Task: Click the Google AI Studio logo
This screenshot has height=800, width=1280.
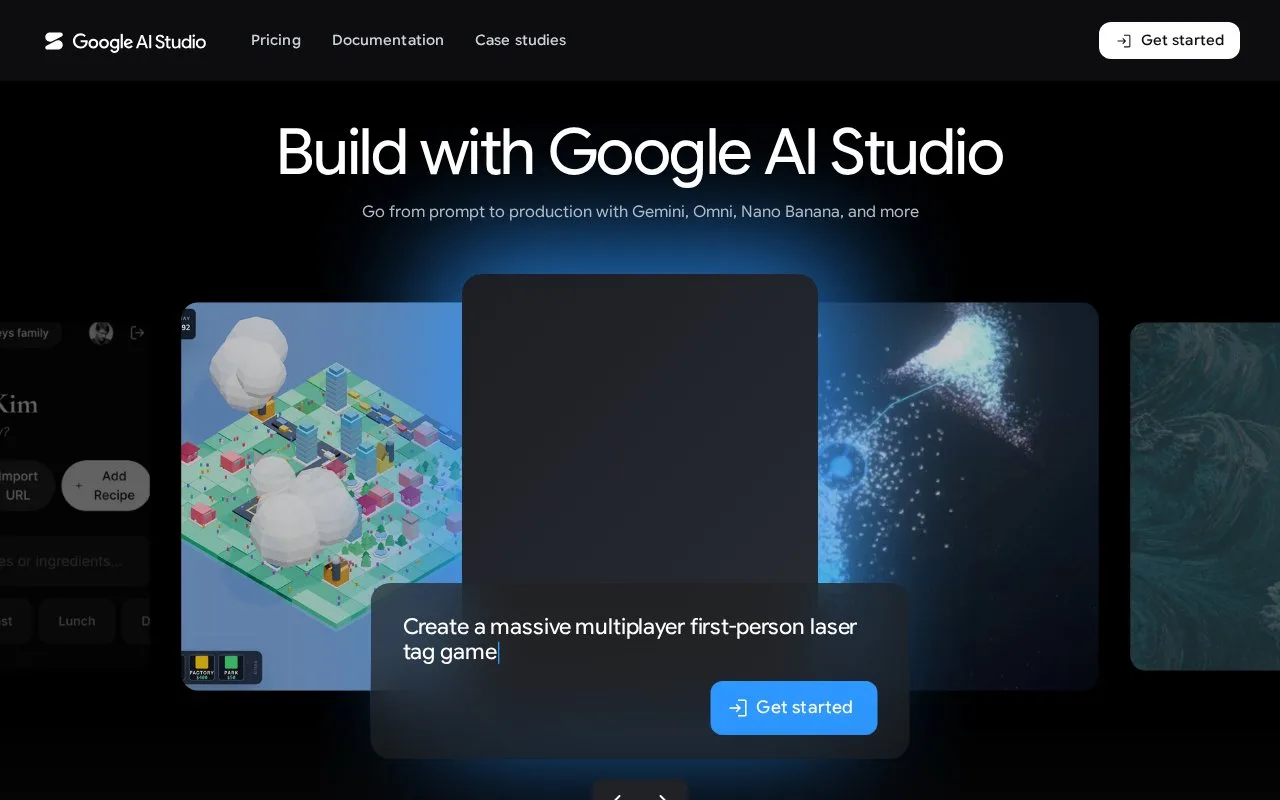Action: click(125, 41)
